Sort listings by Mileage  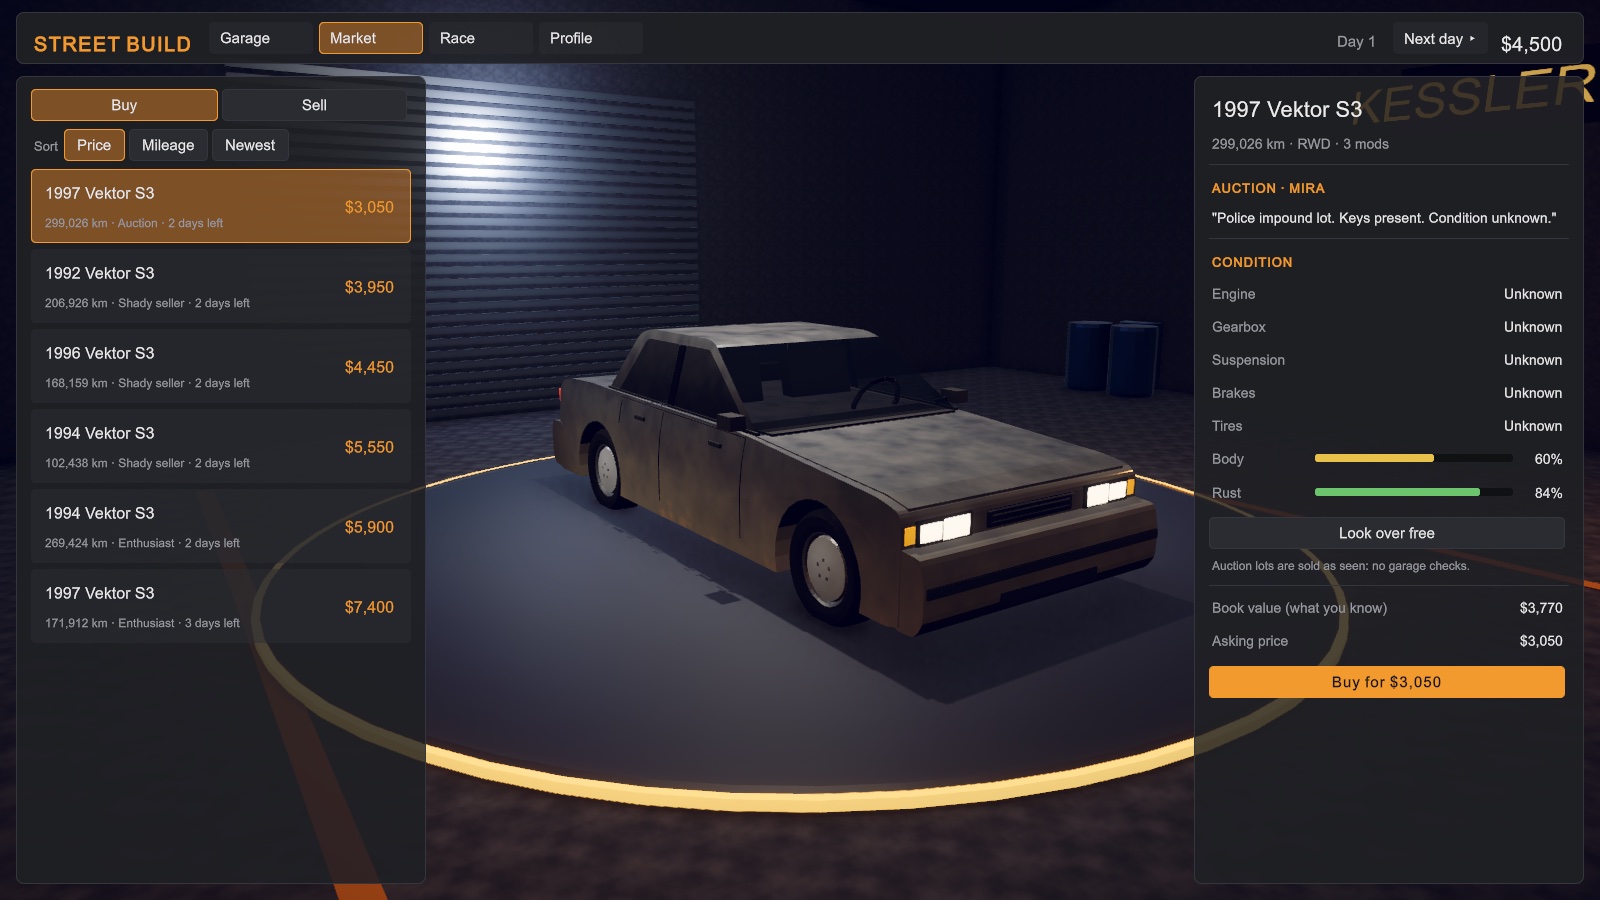point(168,145)
